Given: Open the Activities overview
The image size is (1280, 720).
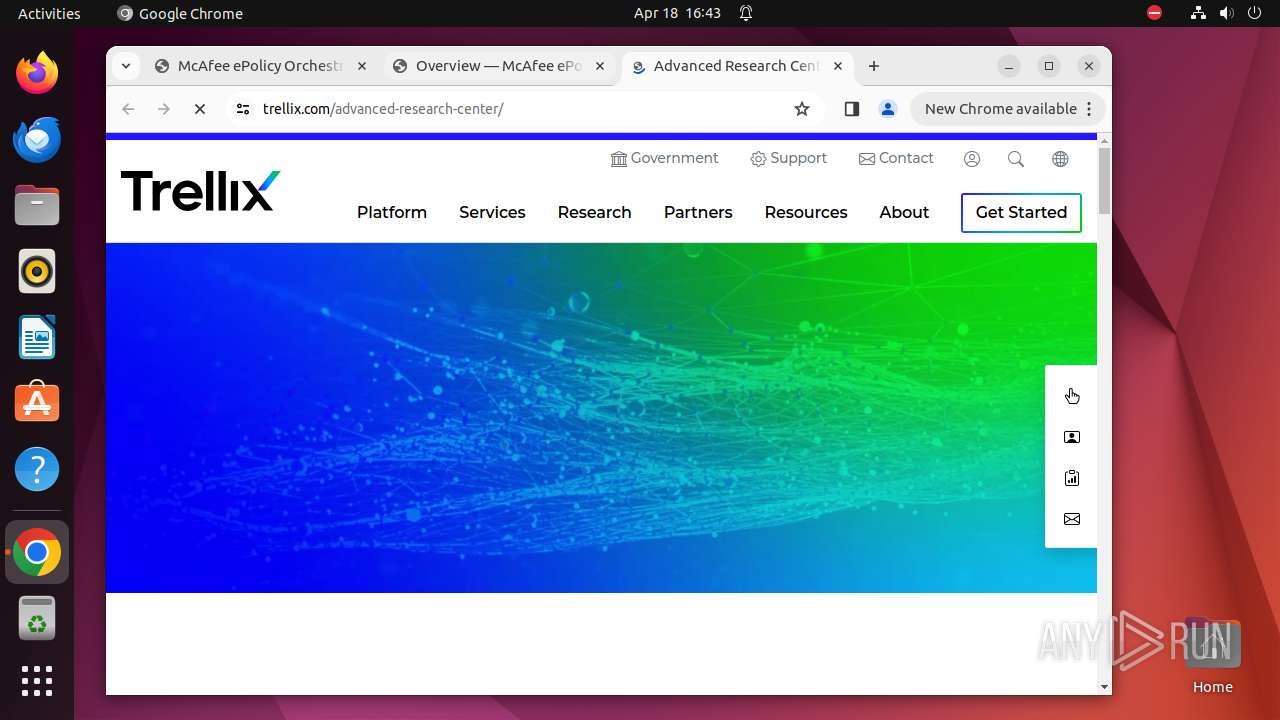Looking at the screenshot, I should (49, 13).
